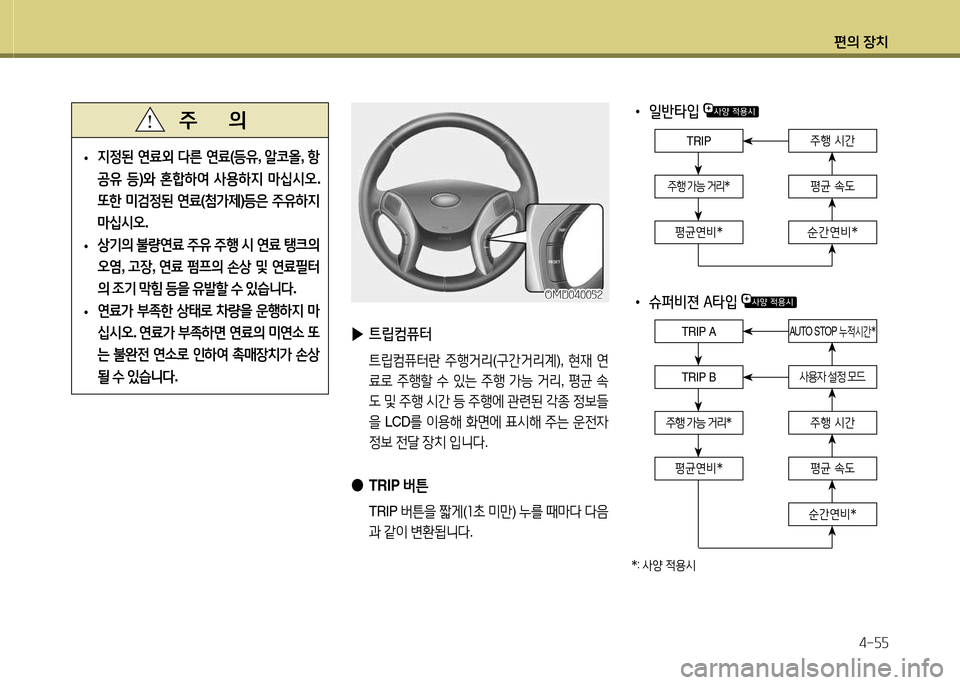Click the TRIP B box

[699, 377]
